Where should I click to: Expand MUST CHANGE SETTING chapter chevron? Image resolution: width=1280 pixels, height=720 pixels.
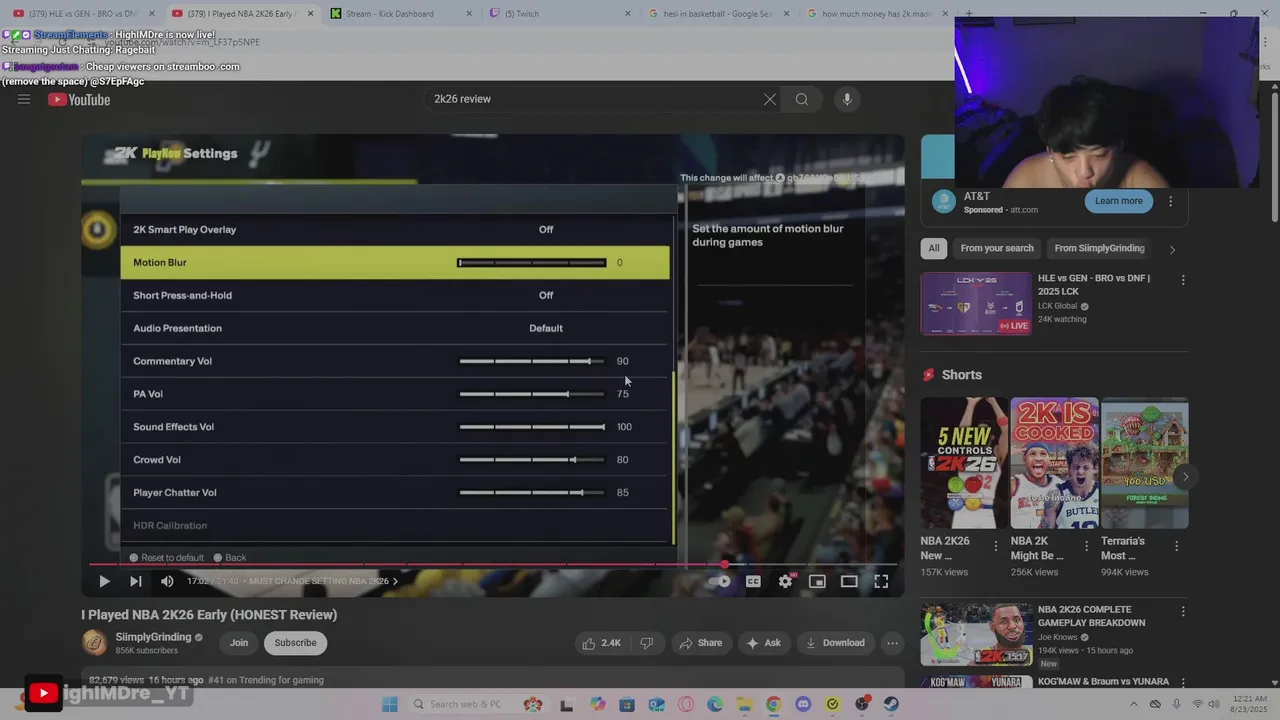395,581
